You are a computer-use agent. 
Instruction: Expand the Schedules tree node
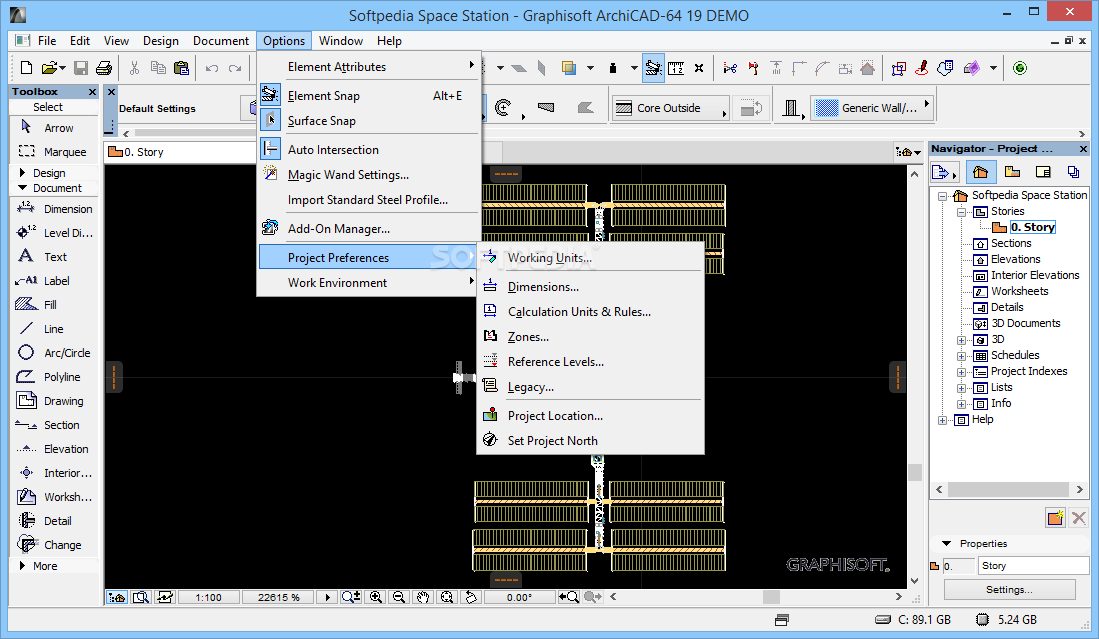point(962,356)
